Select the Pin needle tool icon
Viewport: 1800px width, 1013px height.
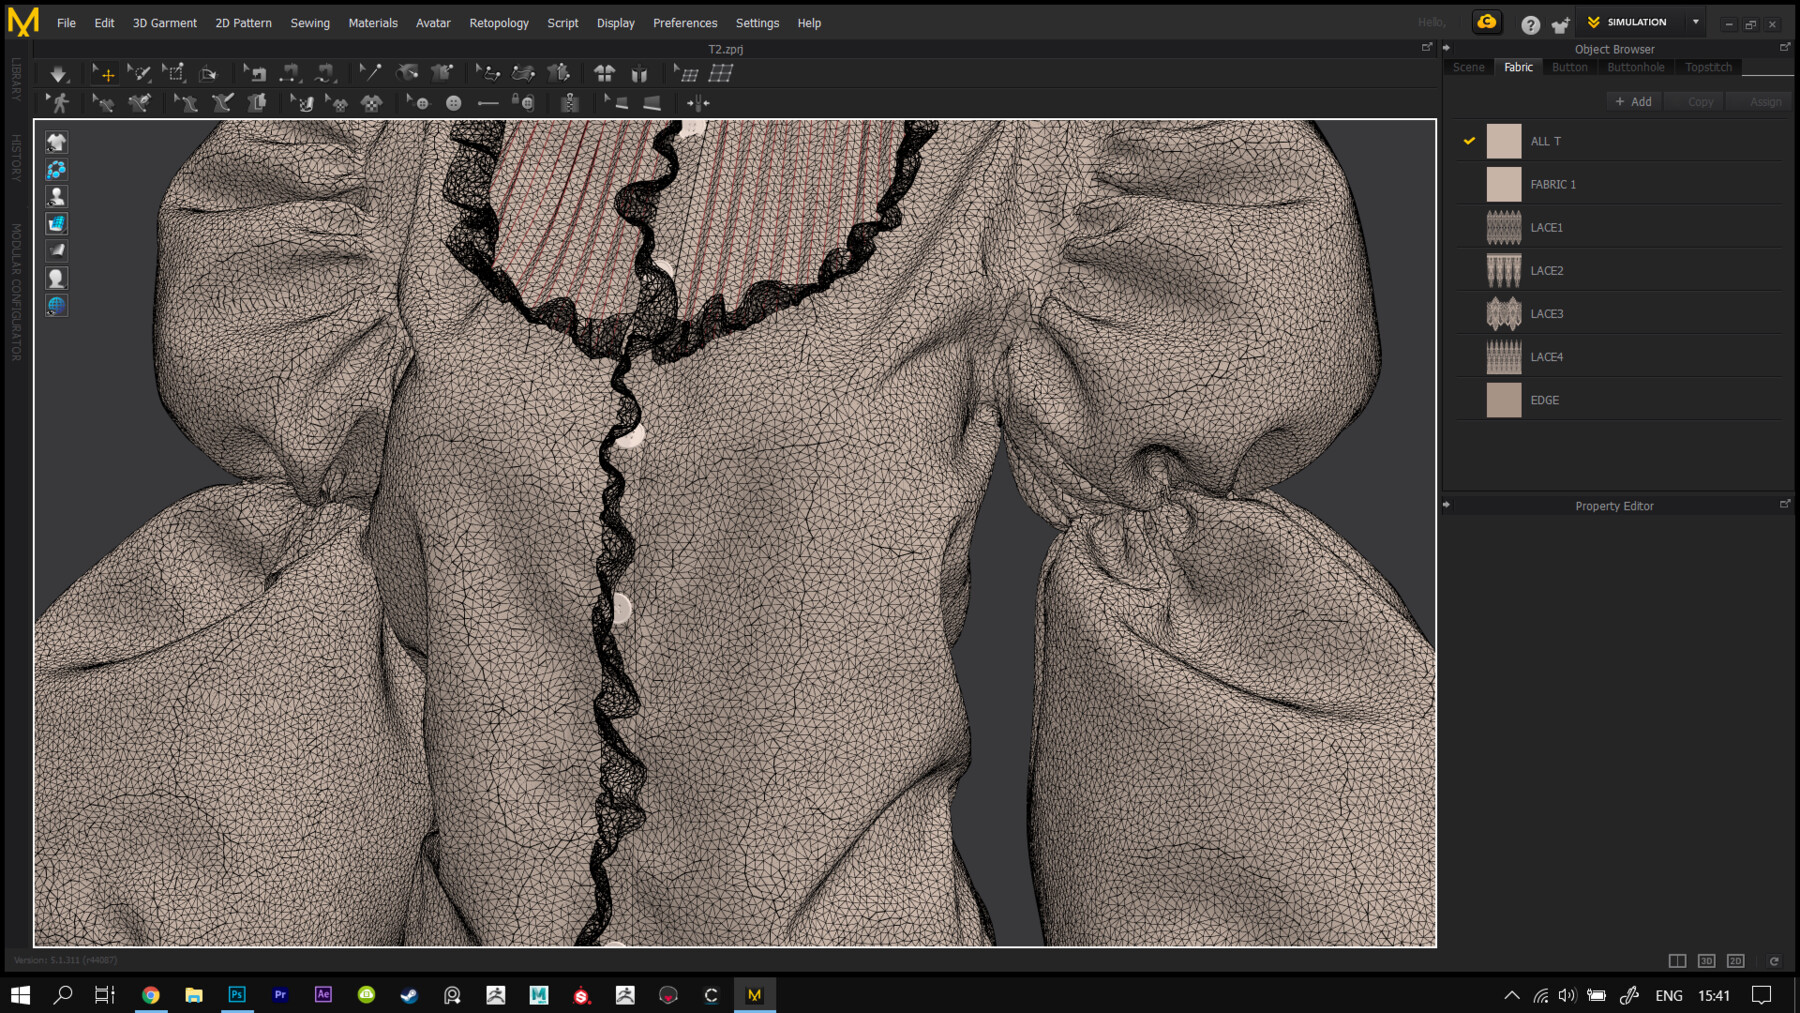point(369,73)
